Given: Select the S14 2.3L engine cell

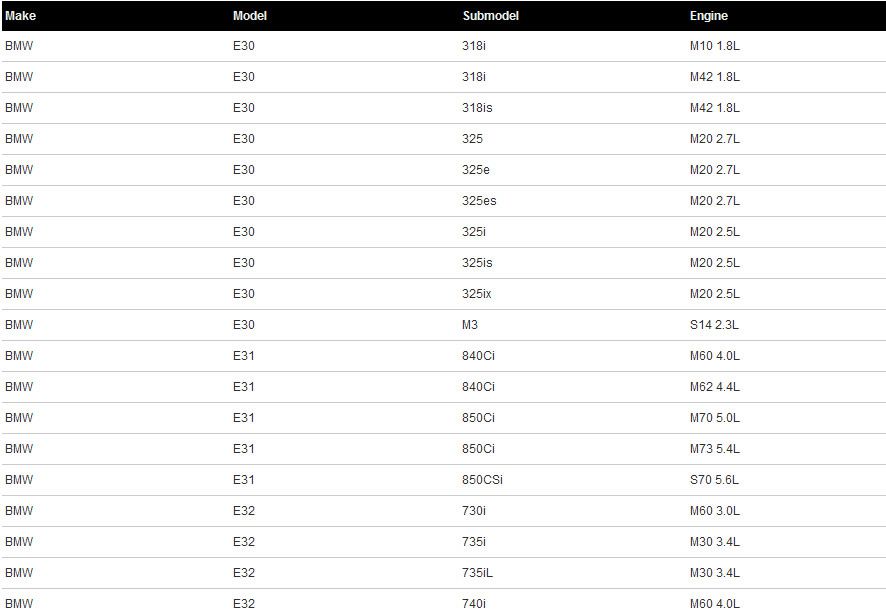Looking at the screenshot, I should [714, 325].
